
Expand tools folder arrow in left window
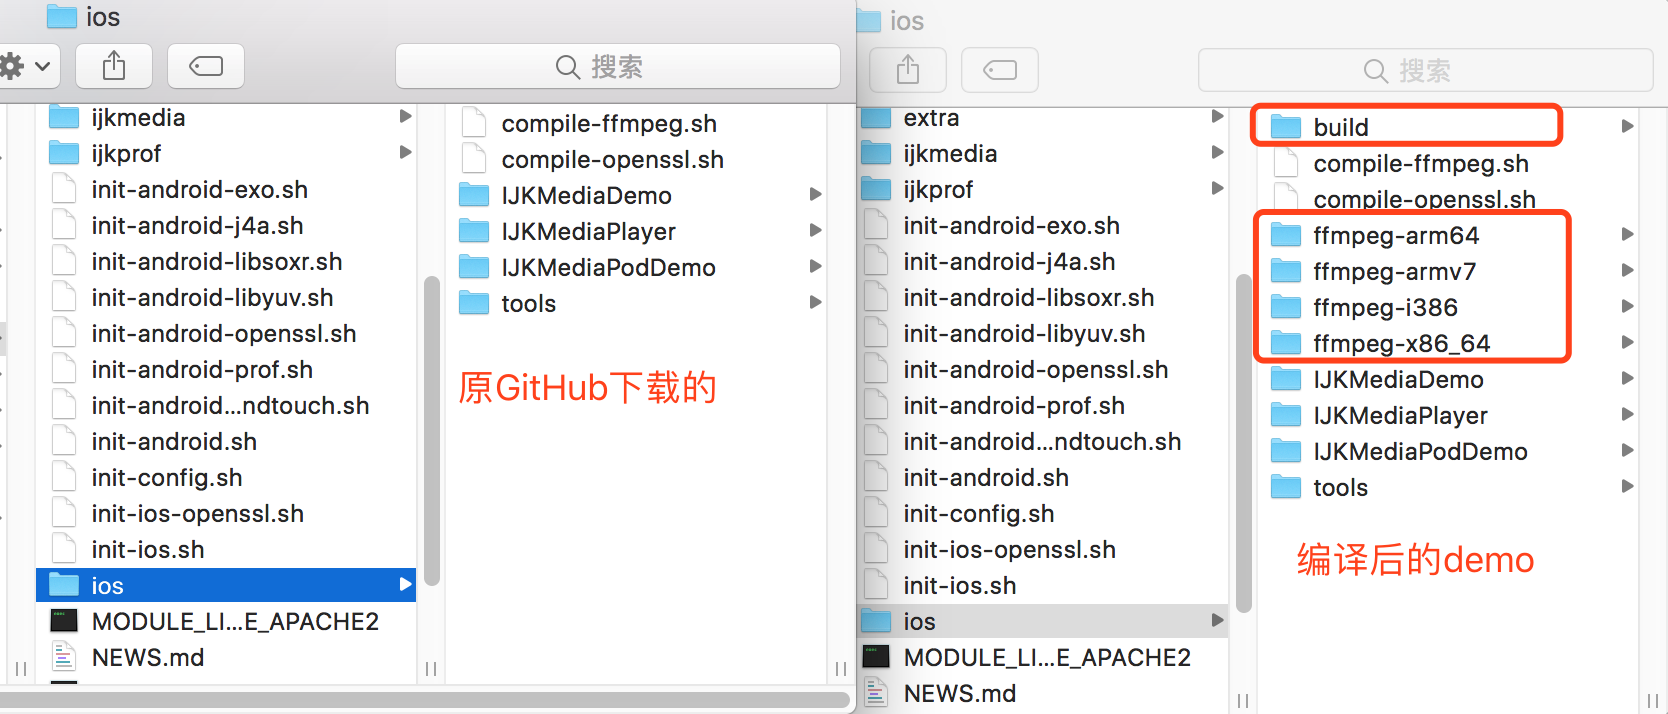pos(816,302)
